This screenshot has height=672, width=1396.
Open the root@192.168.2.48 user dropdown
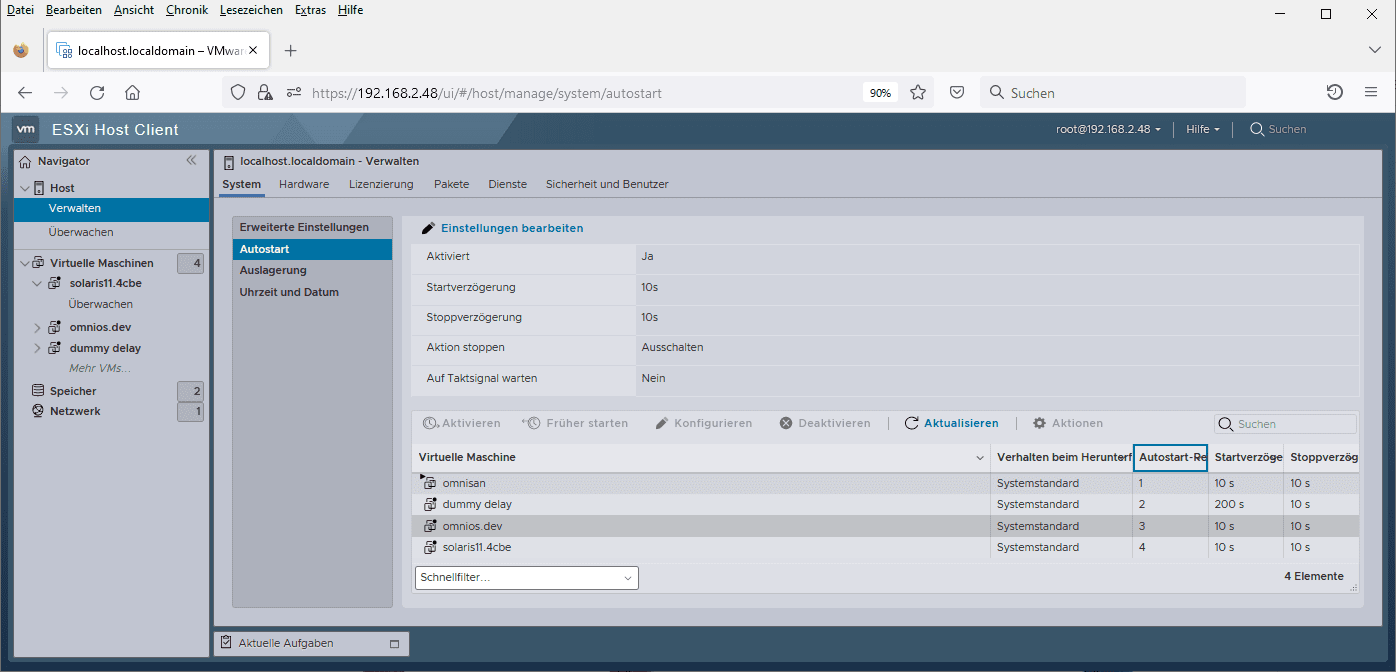click(x=1108, y=129)
